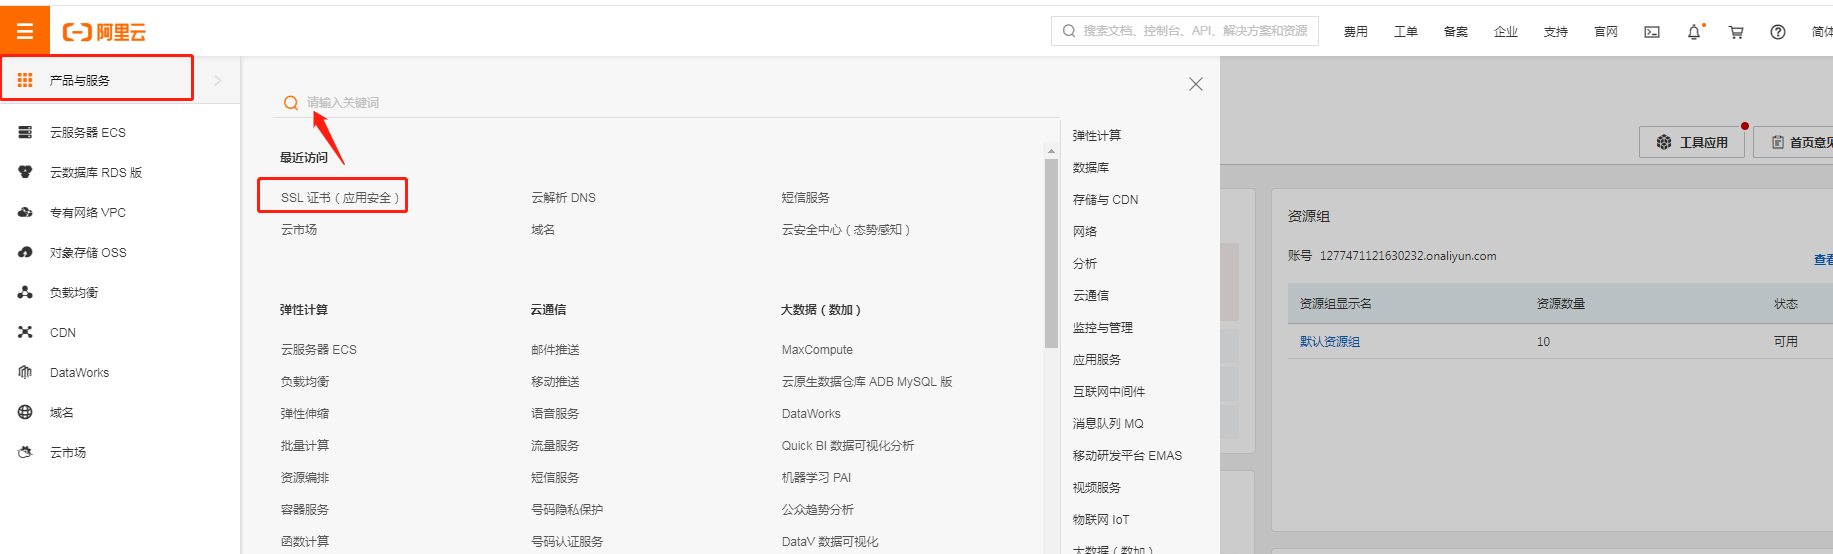Screen dimensions: 1833x554
Task: Open the notifications bell
Action: click(x=1694, y=32)
